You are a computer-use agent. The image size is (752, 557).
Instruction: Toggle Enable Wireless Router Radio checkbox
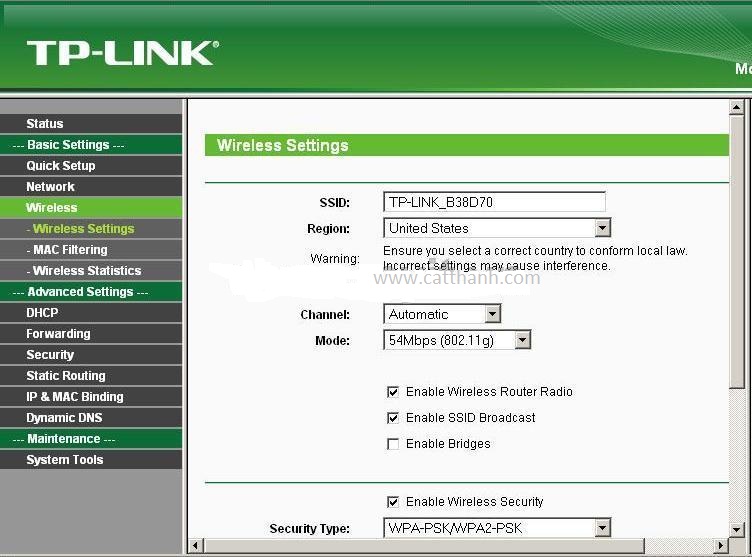click(x=393, y=392)
